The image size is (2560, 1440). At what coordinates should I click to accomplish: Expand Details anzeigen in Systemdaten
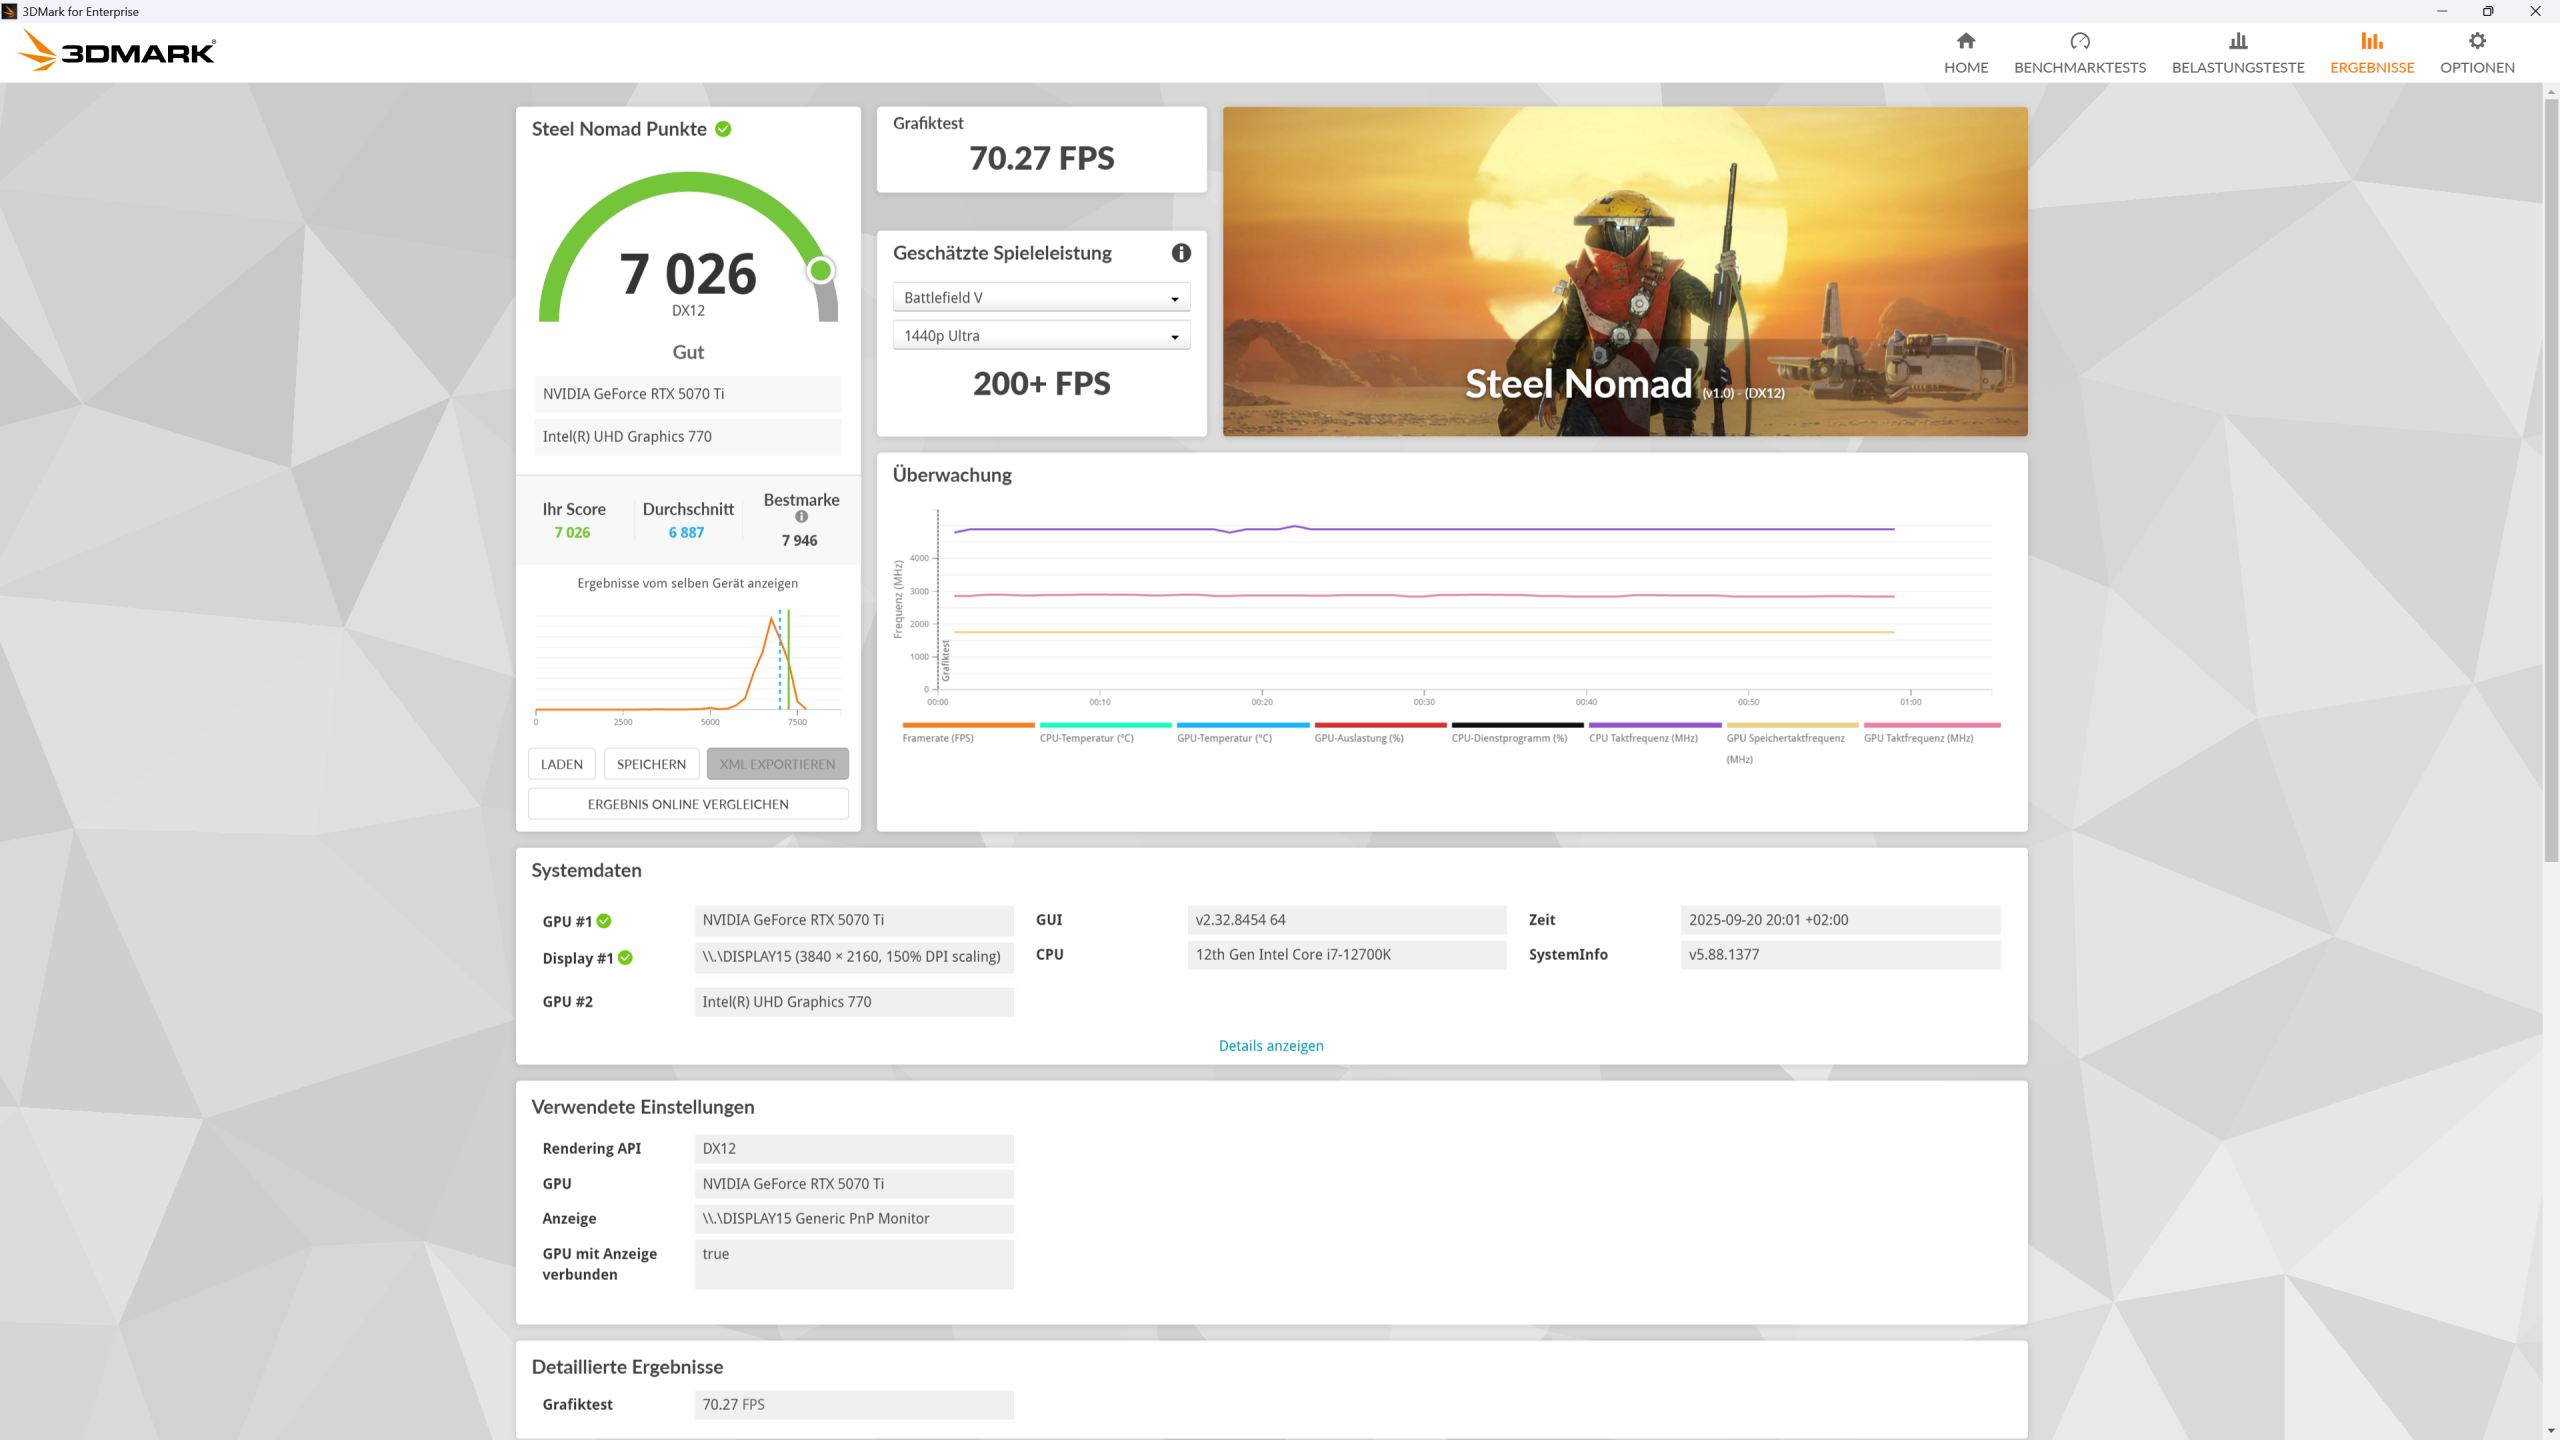click(1270, 1045)
